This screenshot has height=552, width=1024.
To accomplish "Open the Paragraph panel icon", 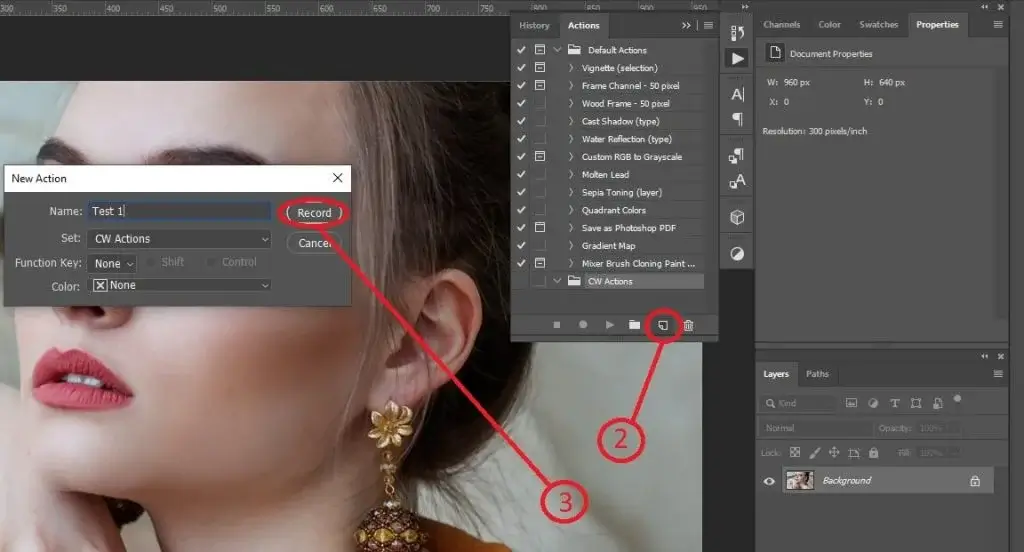I will pos(737,119).
